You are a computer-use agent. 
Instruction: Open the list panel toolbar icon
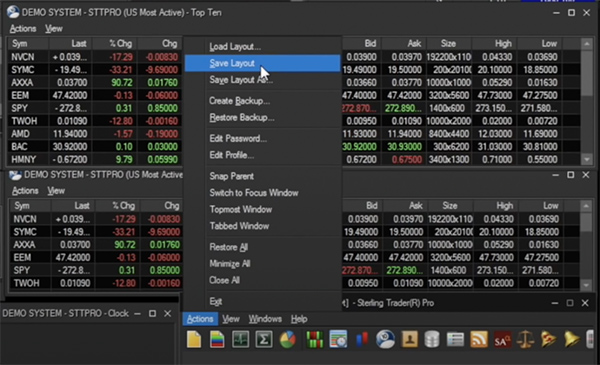coord(455,339)
